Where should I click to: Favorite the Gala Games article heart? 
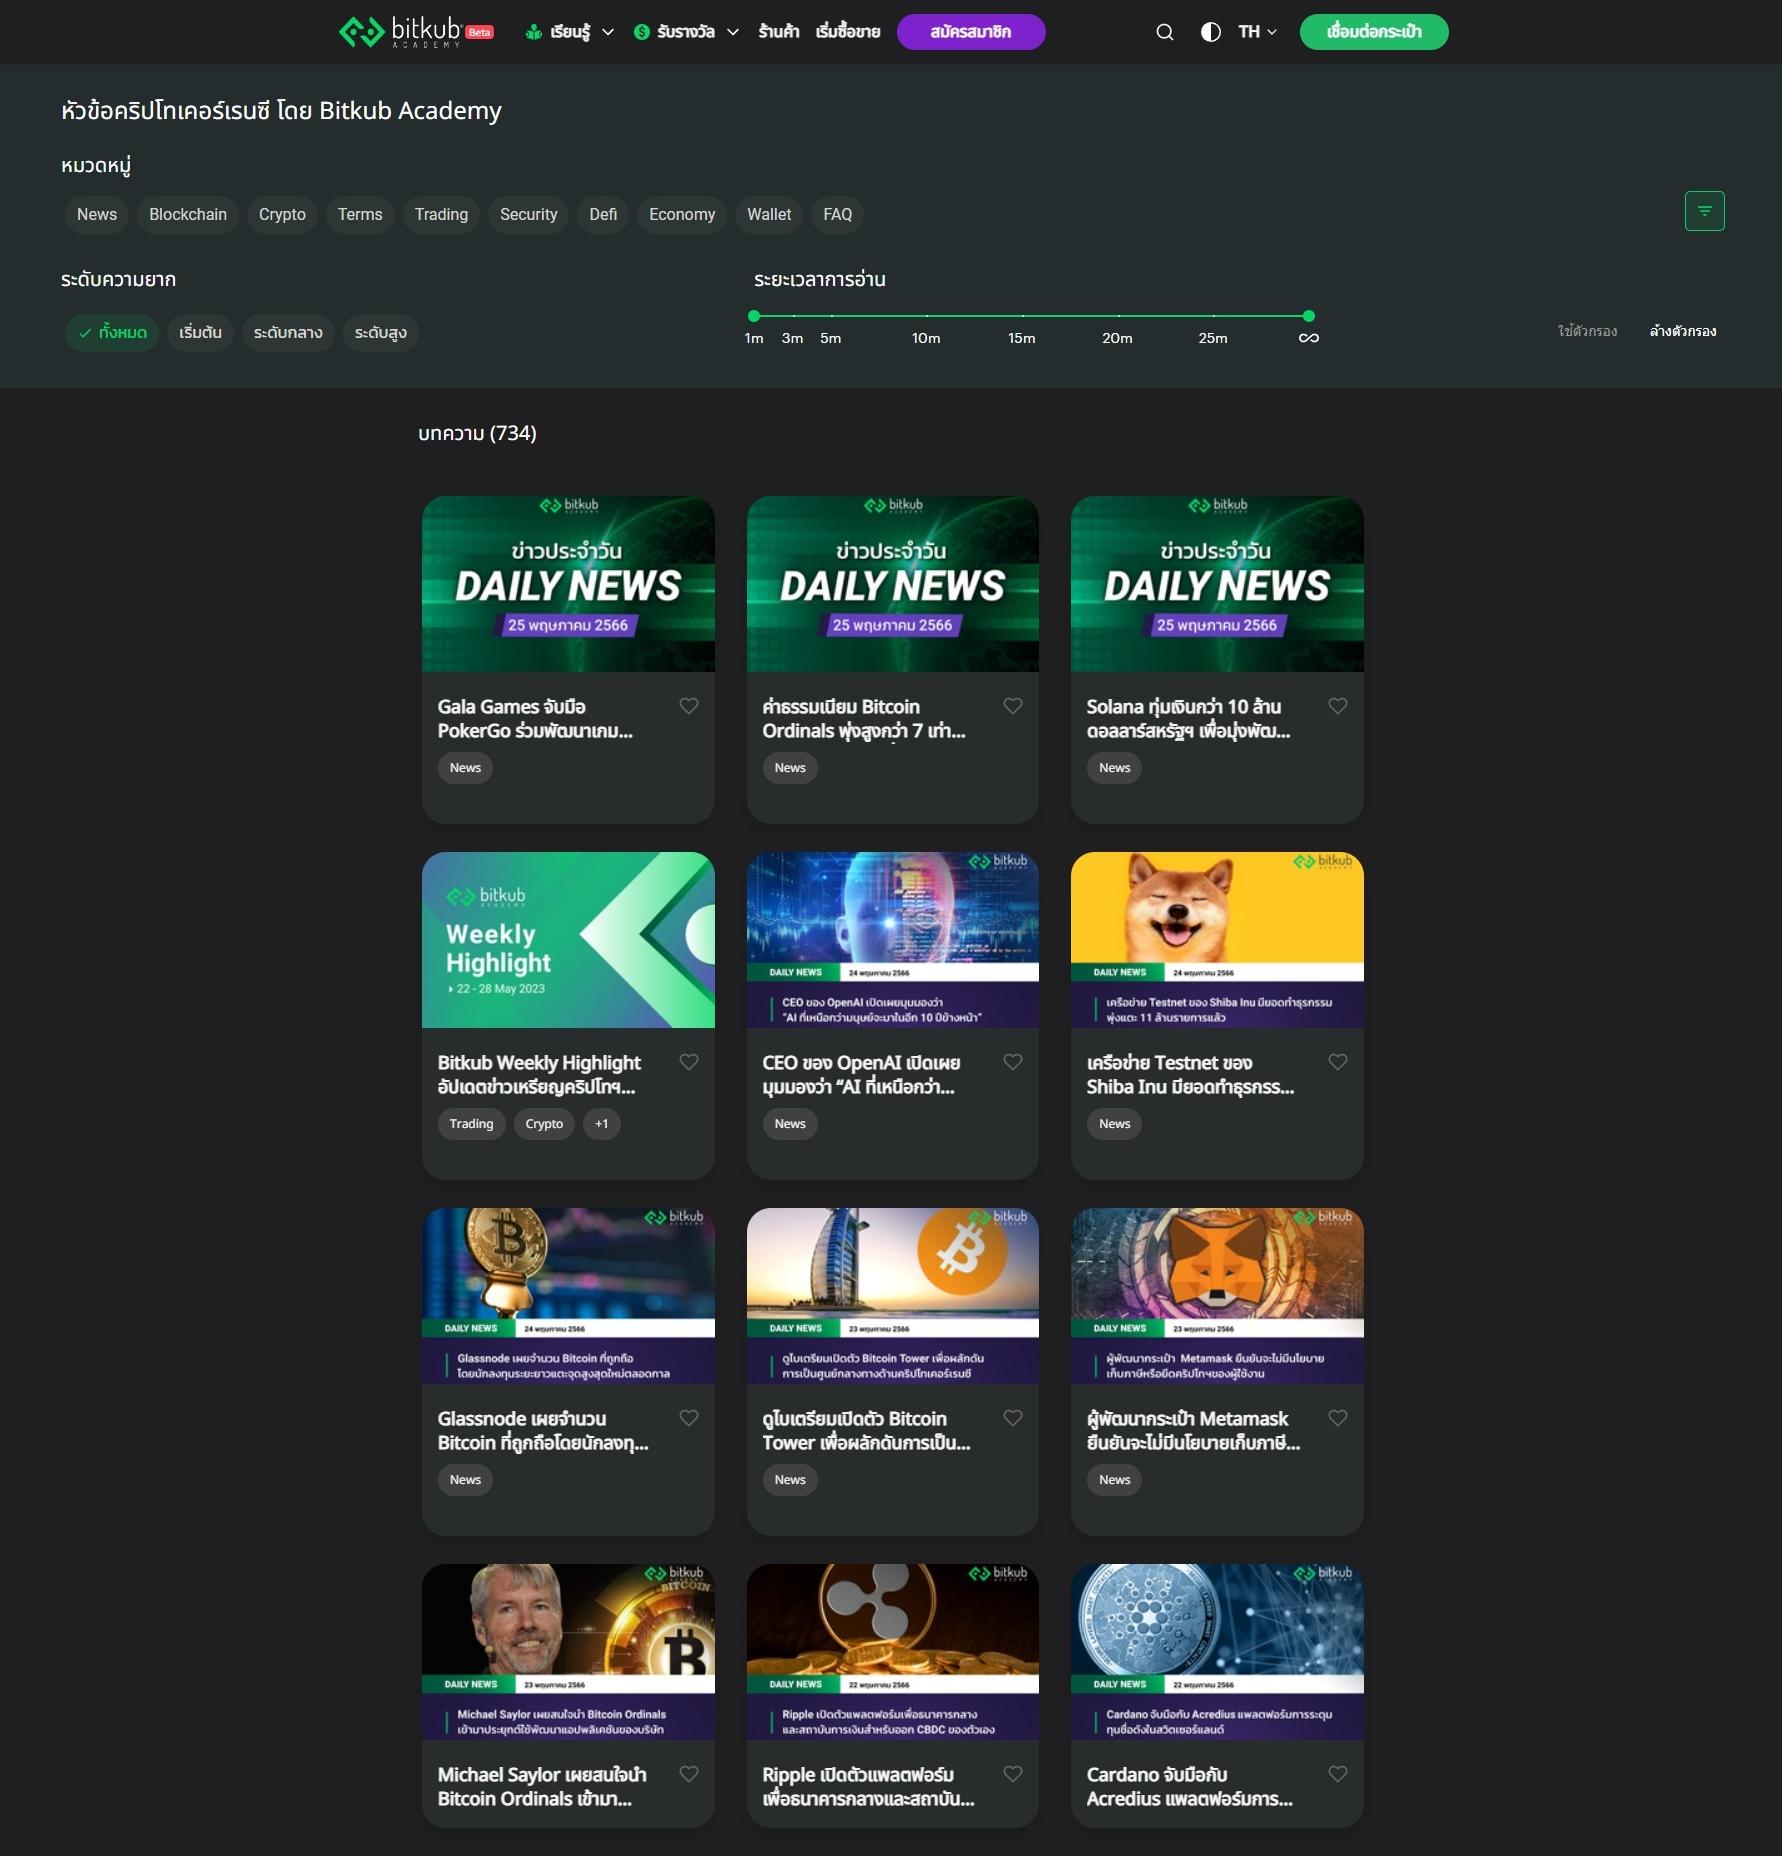[689, 706]
